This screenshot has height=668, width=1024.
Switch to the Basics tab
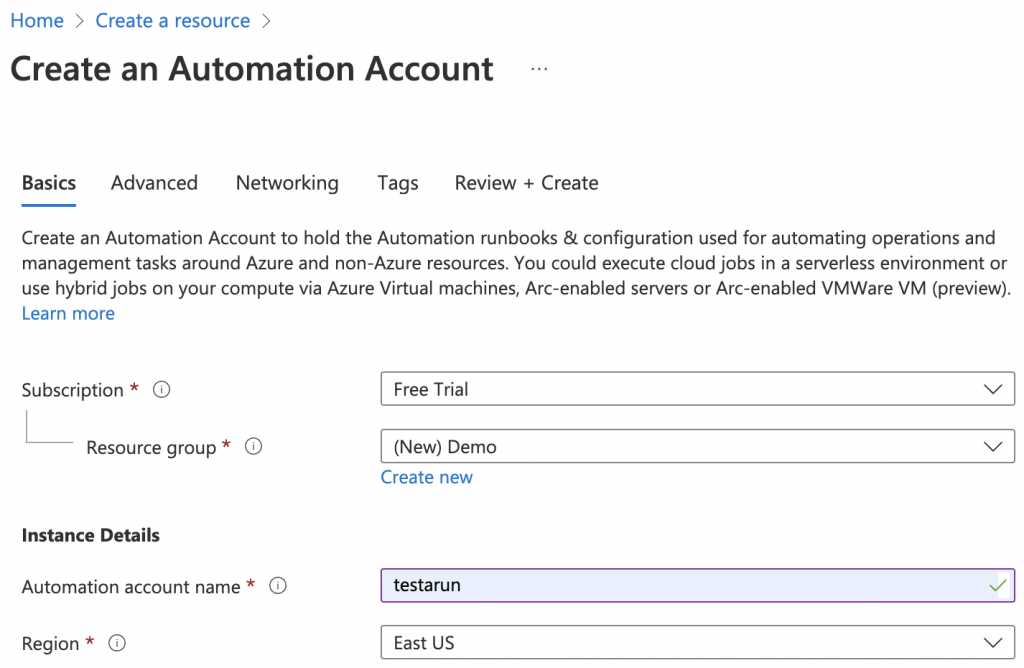tap(49, 183)
